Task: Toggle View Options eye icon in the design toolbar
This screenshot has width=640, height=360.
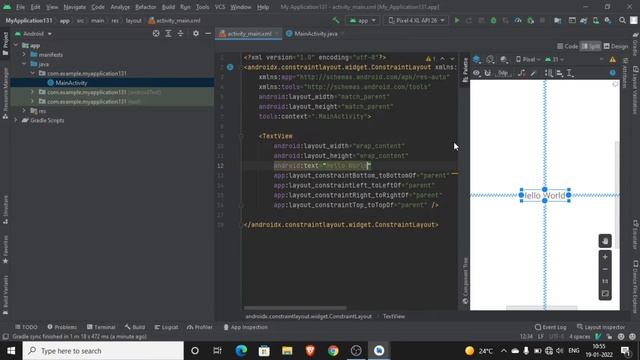Action: click(x=476, y=73)
